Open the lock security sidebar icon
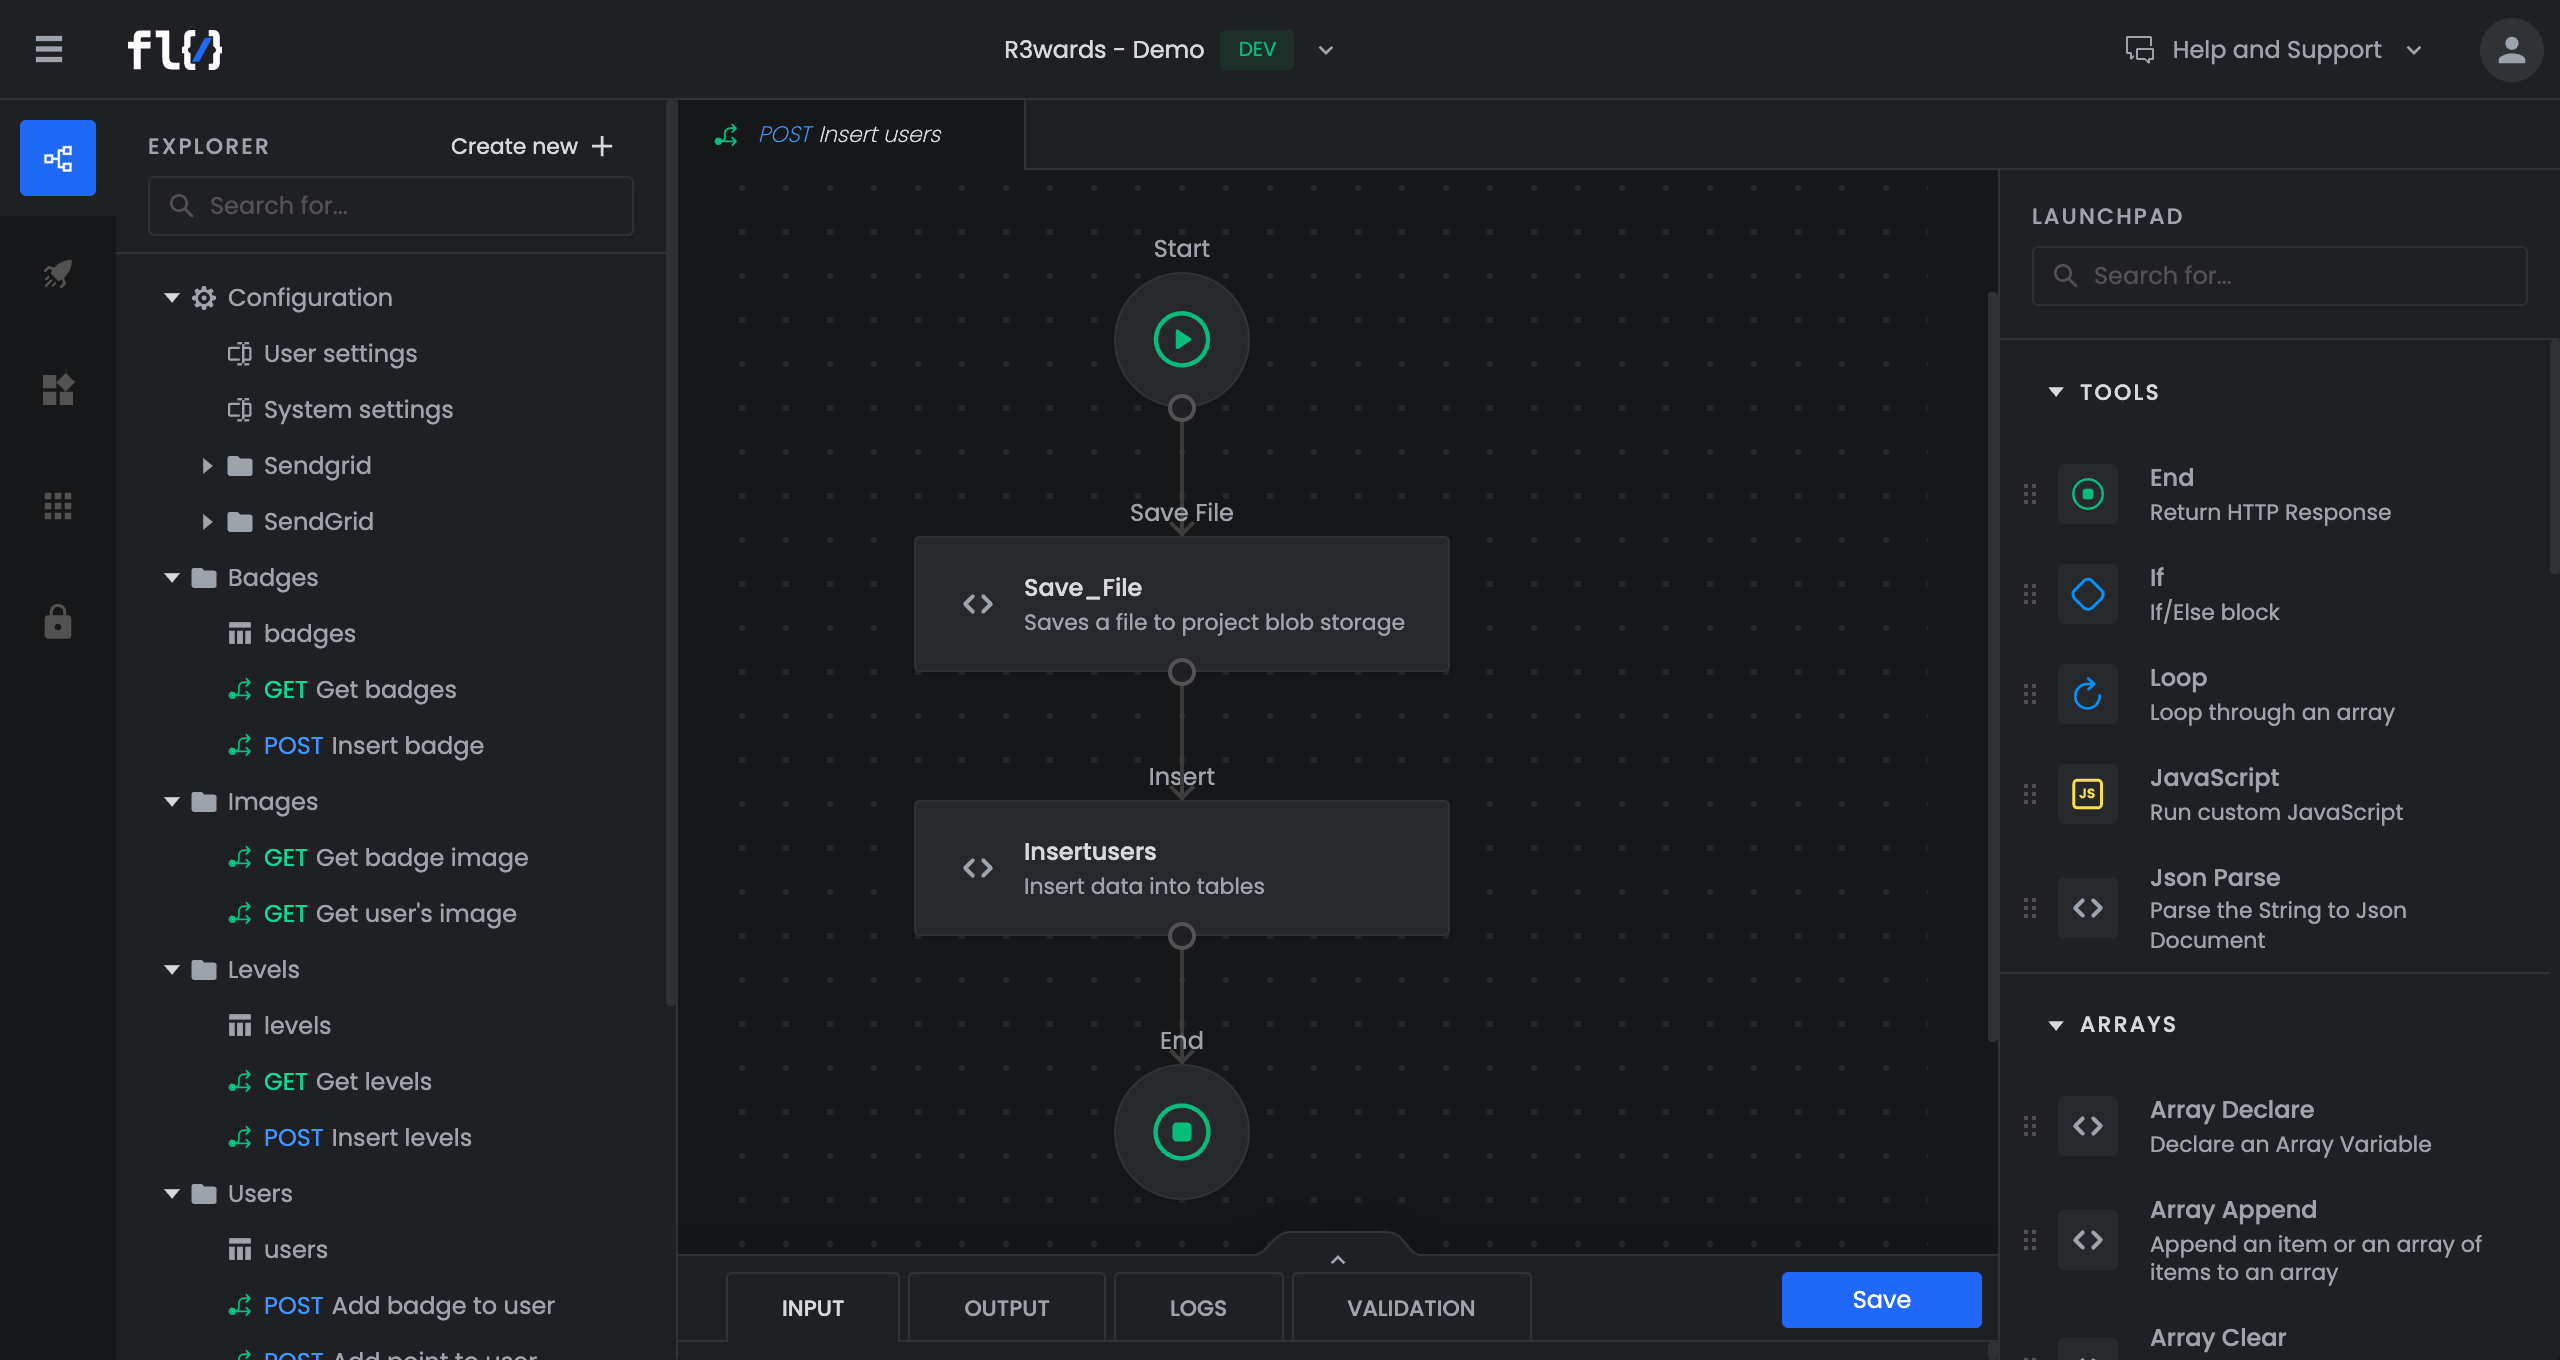Screen dimensions: 2560x1360 (58, 622)
